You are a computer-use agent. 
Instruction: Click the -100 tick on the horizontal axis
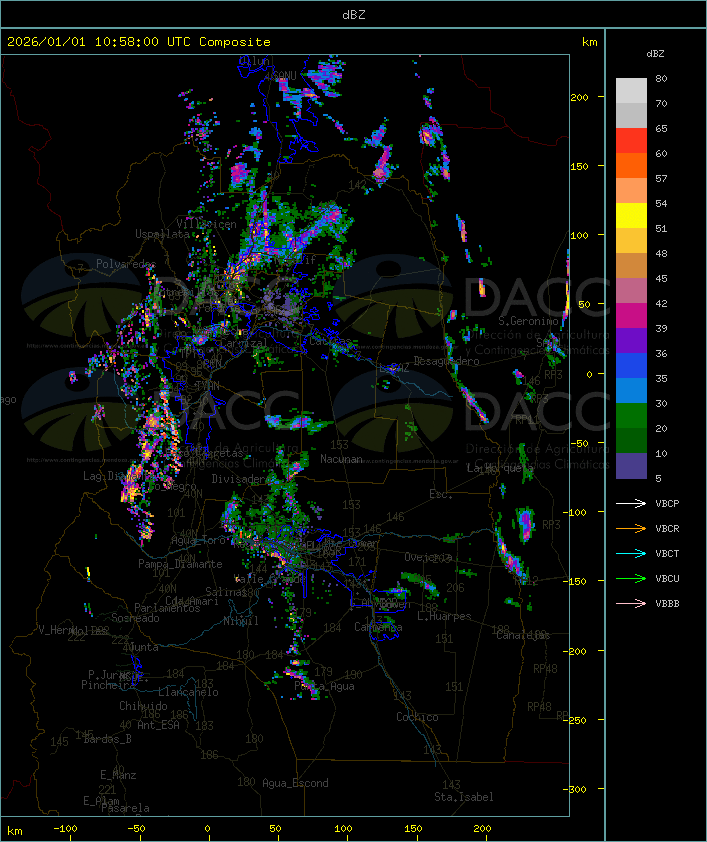(x=65, y=829)
